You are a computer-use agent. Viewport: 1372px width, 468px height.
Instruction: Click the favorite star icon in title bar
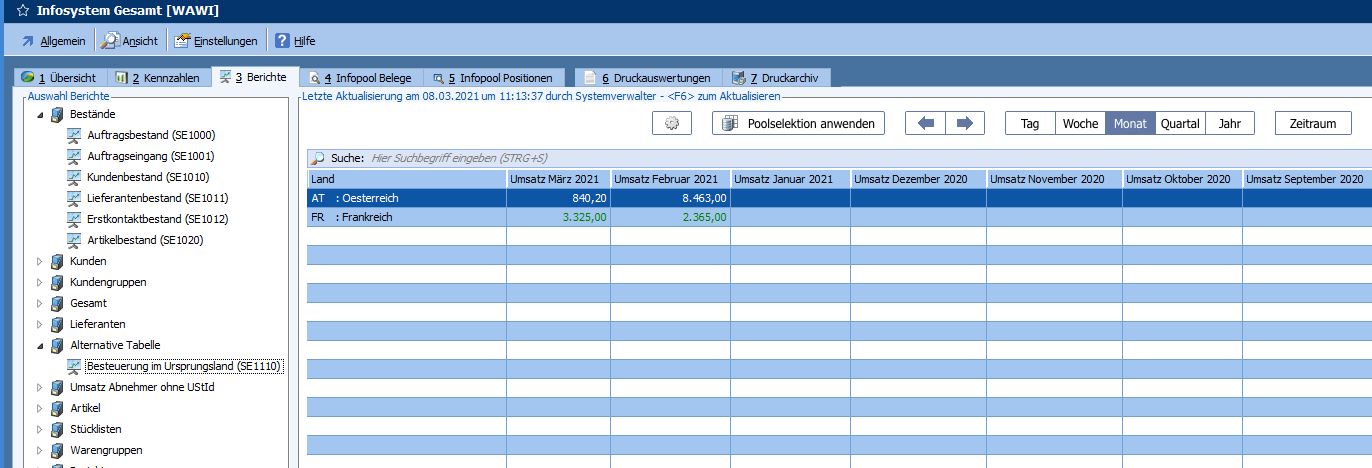[22, 12]
